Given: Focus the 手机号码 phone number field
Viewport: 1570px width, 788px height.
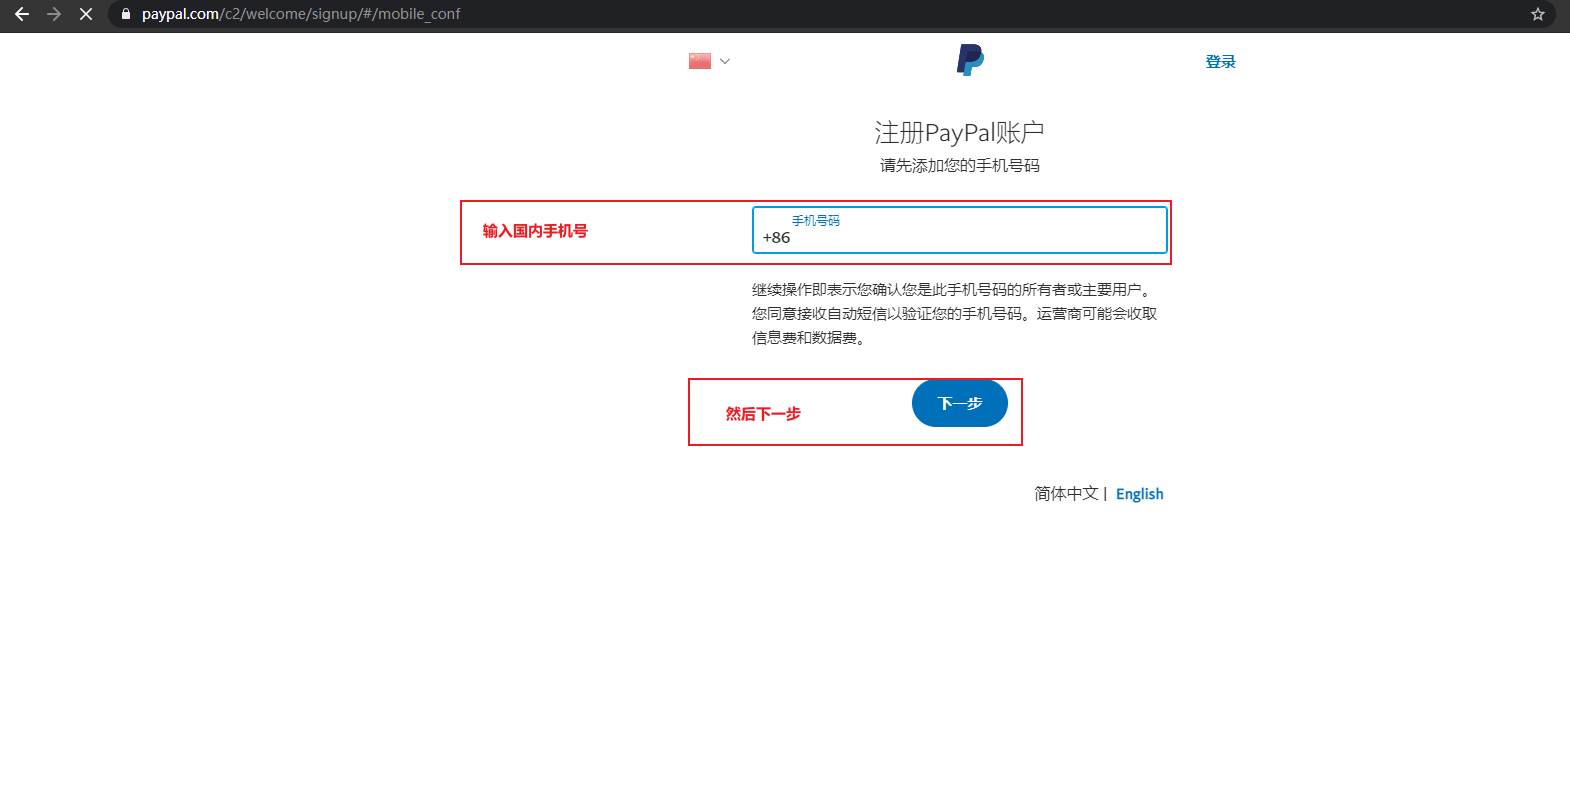Looking at the screenshot, I should 960,230.
